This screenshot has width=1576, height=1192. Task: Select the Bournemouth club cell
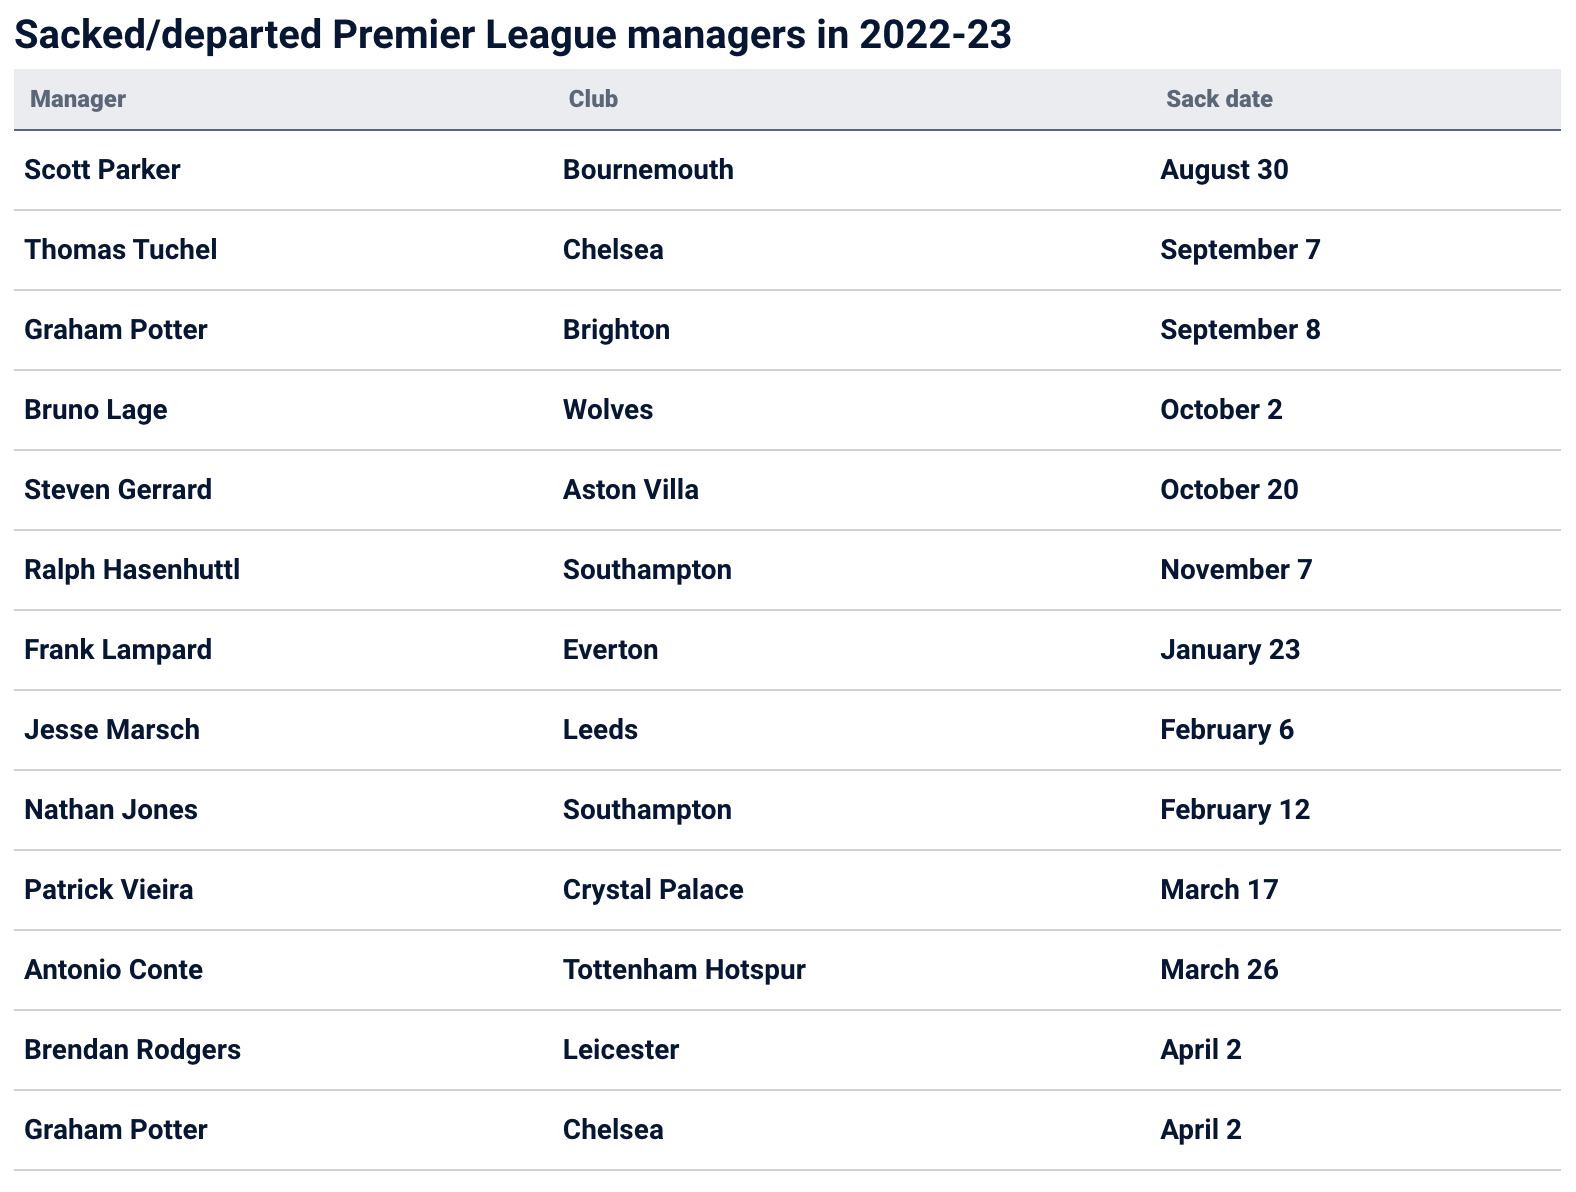pyautogui.click(x=648, y=170)
